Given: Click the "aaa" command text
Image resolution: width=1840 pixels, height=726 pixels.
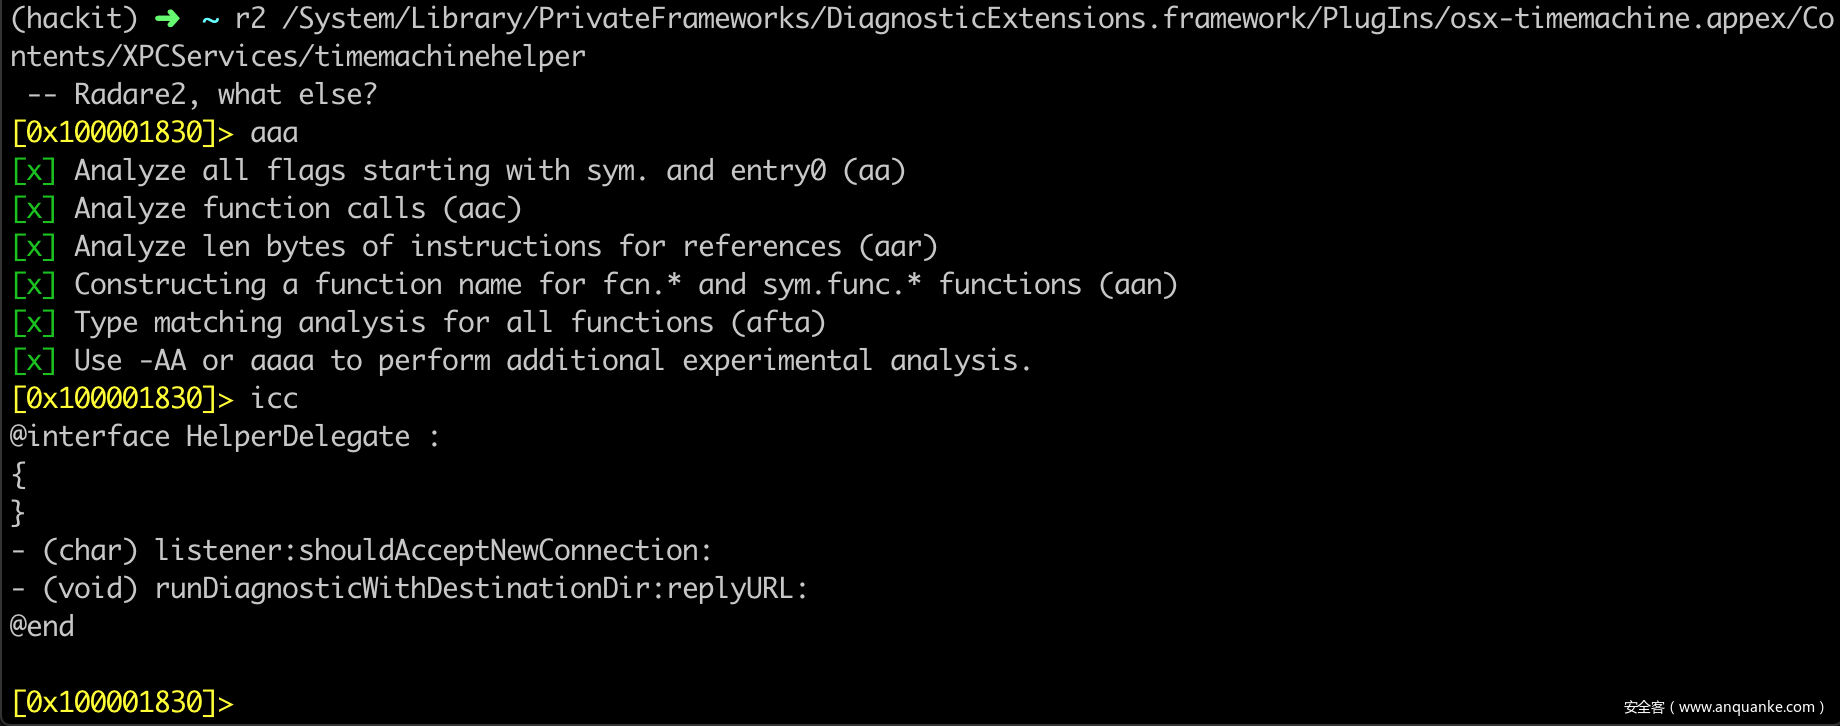Looking at the screenshot, I should 274,133.
